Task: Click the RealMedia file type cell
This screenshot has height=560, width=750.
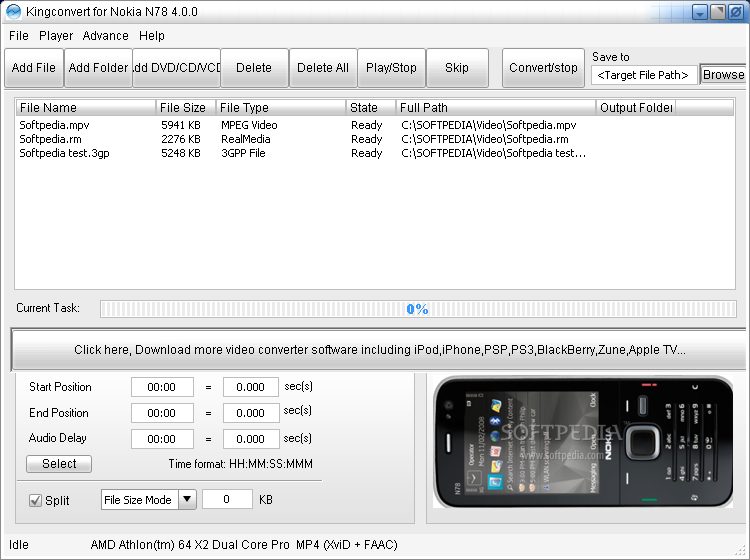Action: (245, 139)
